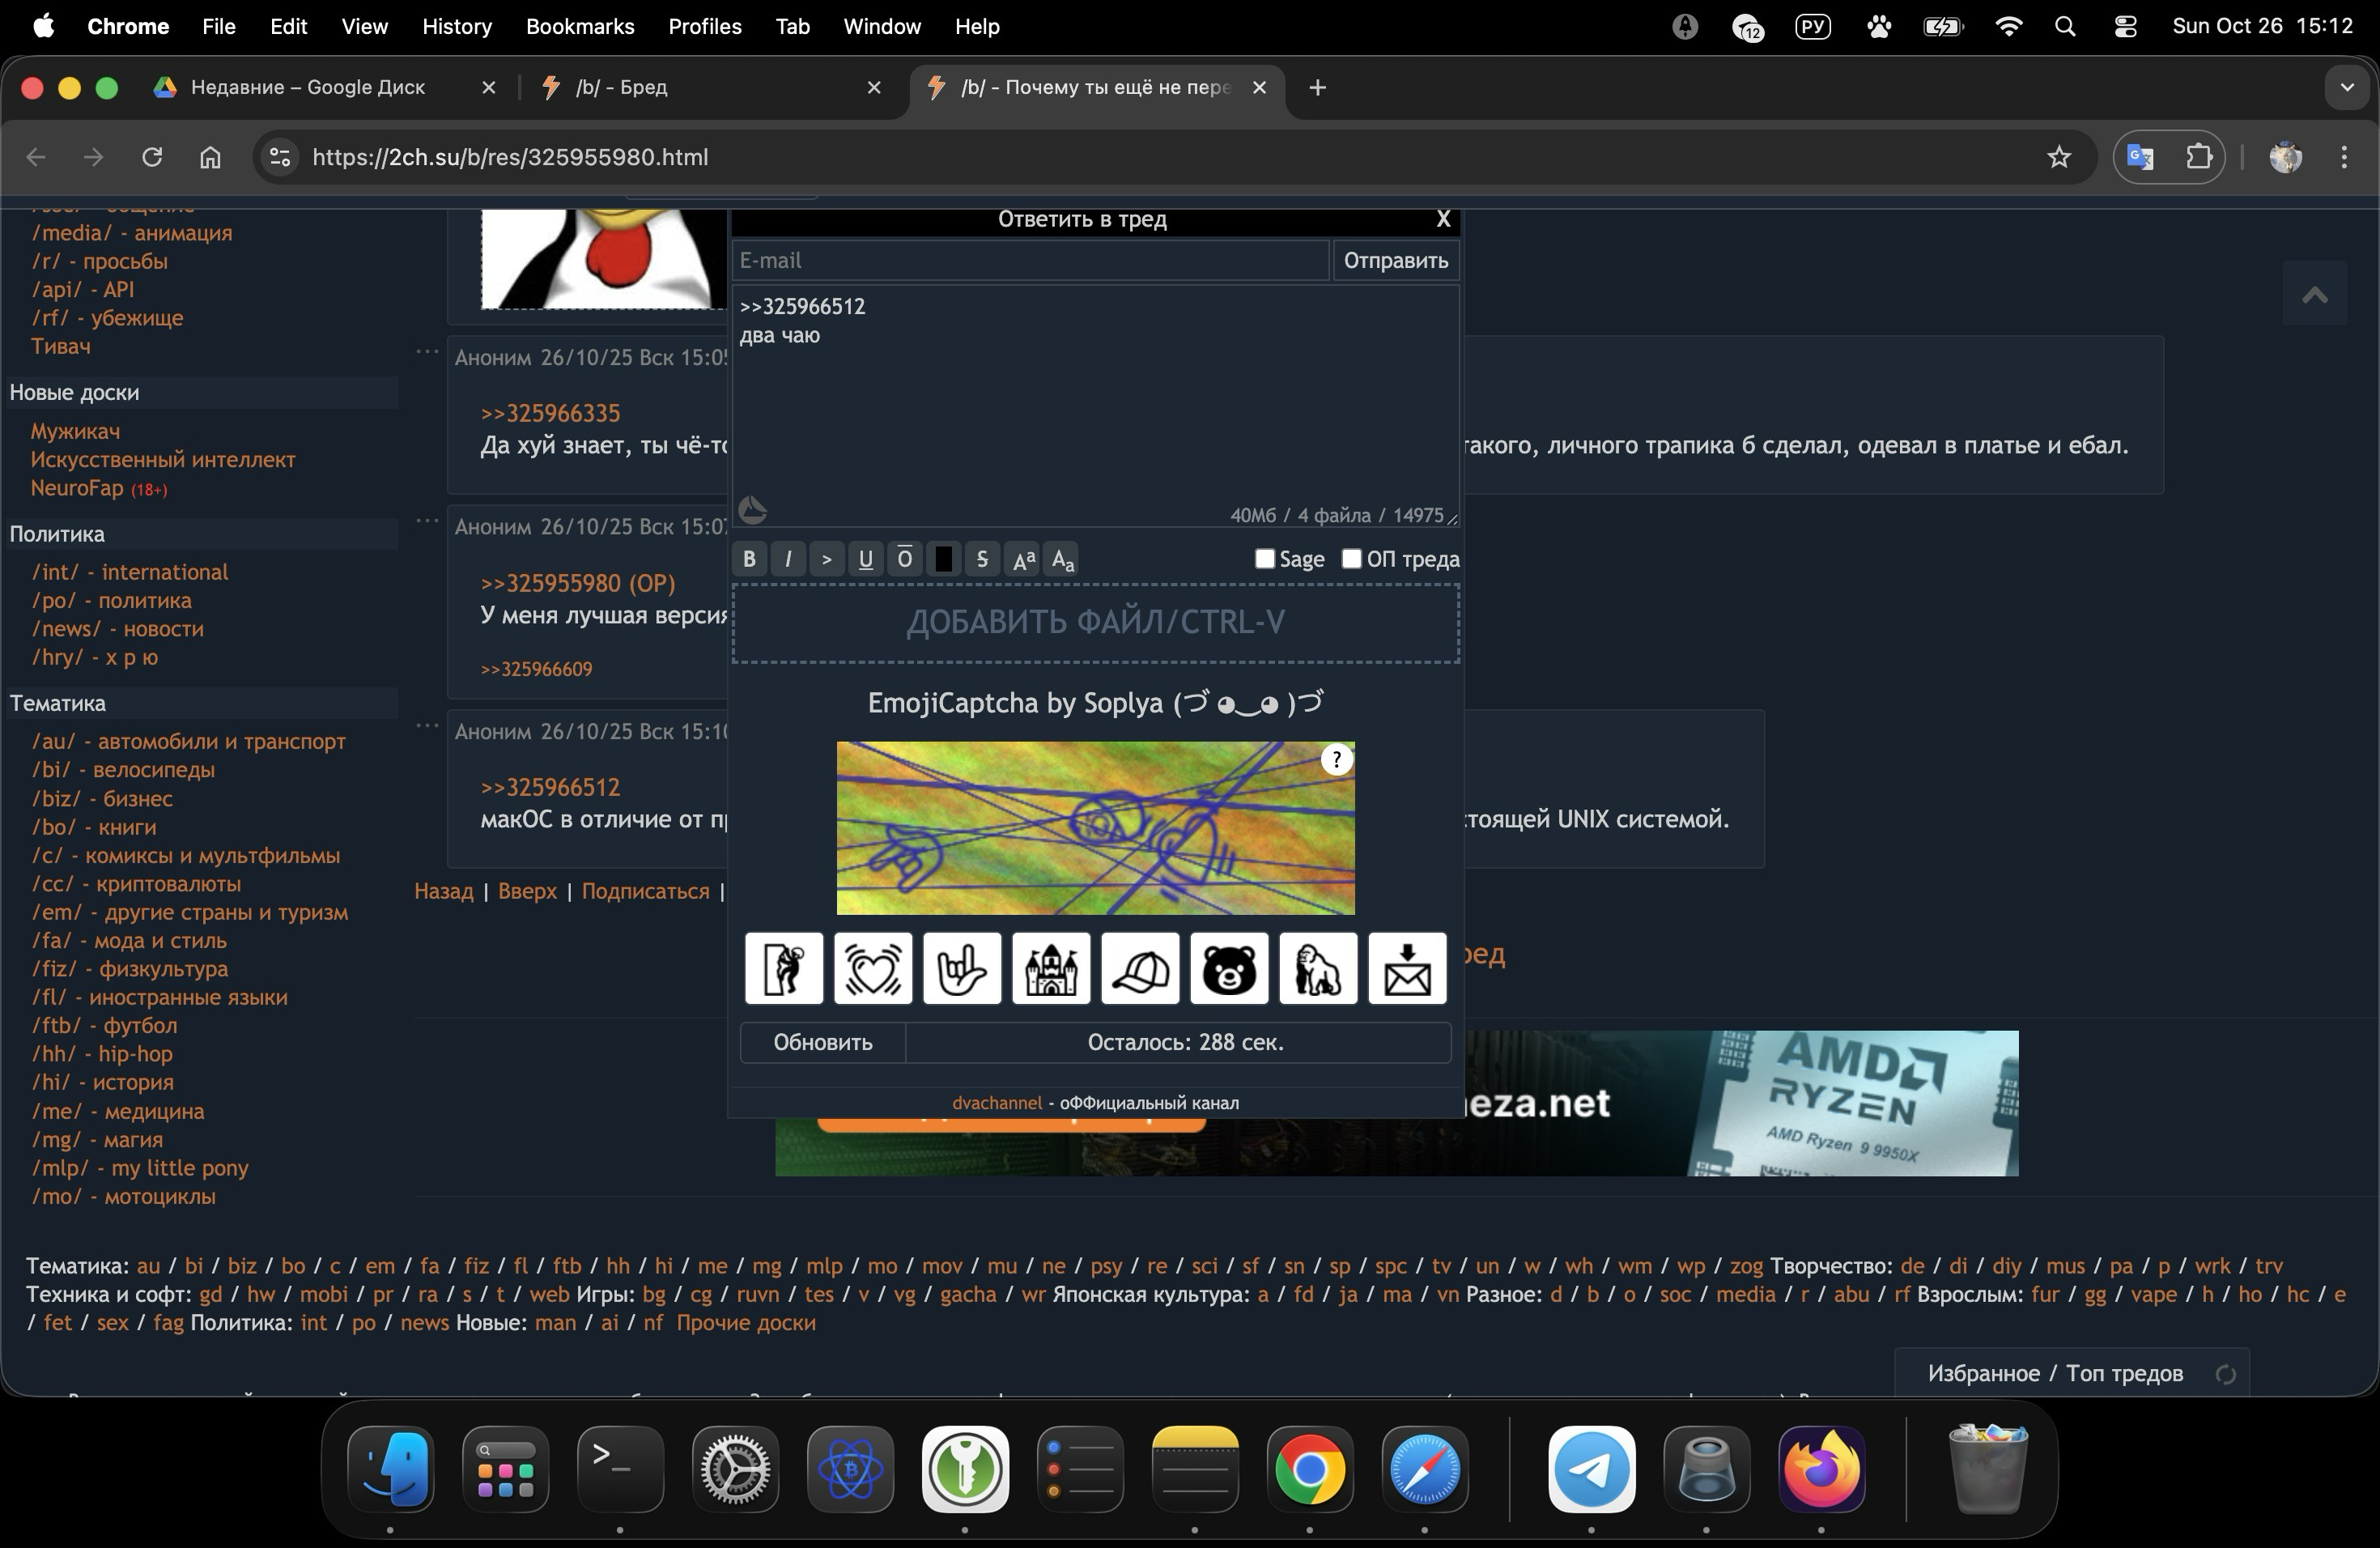Click the italic formatting button
The height and width of the screenshot is (1548, 2380).
tap(788, 559)
